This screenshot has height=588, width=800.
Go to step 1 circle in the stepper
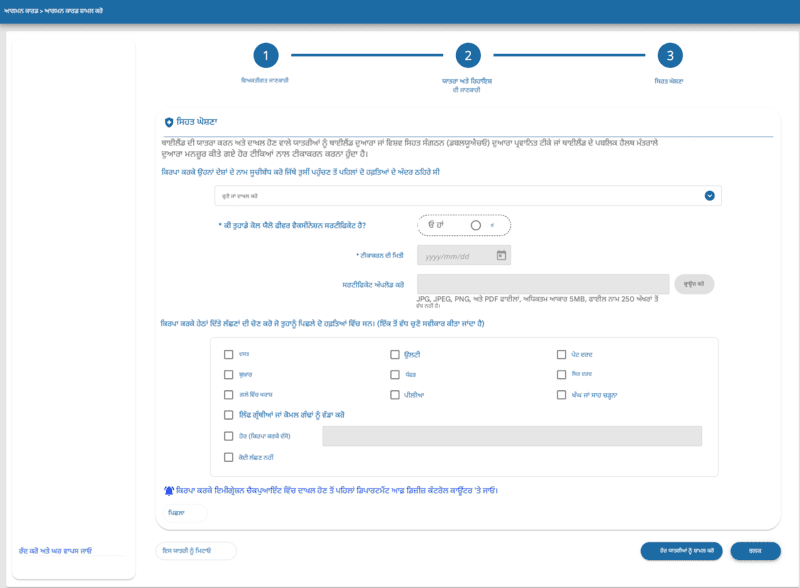click(x=266, y=56)
